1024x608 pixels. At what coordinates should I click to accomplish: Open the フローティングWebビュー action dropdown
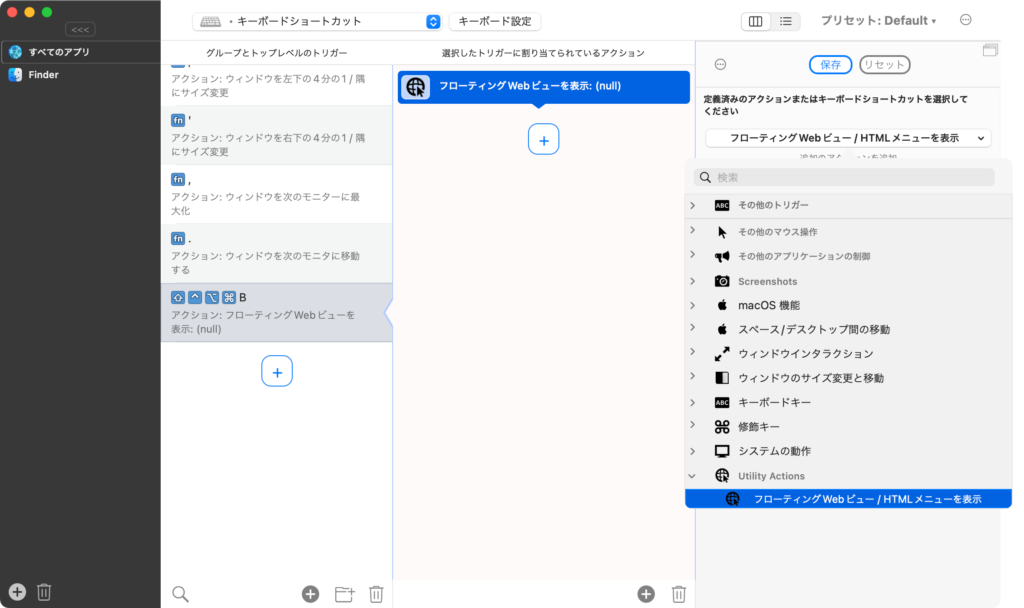coord(846,136)
